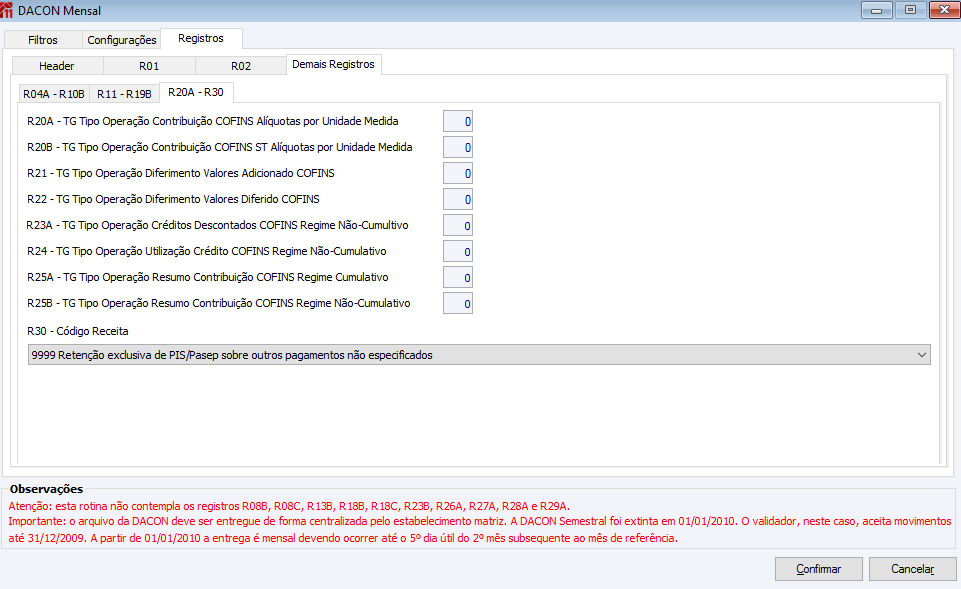
Task: Switch to the R02 sub-tab
Action: point(241,66)
